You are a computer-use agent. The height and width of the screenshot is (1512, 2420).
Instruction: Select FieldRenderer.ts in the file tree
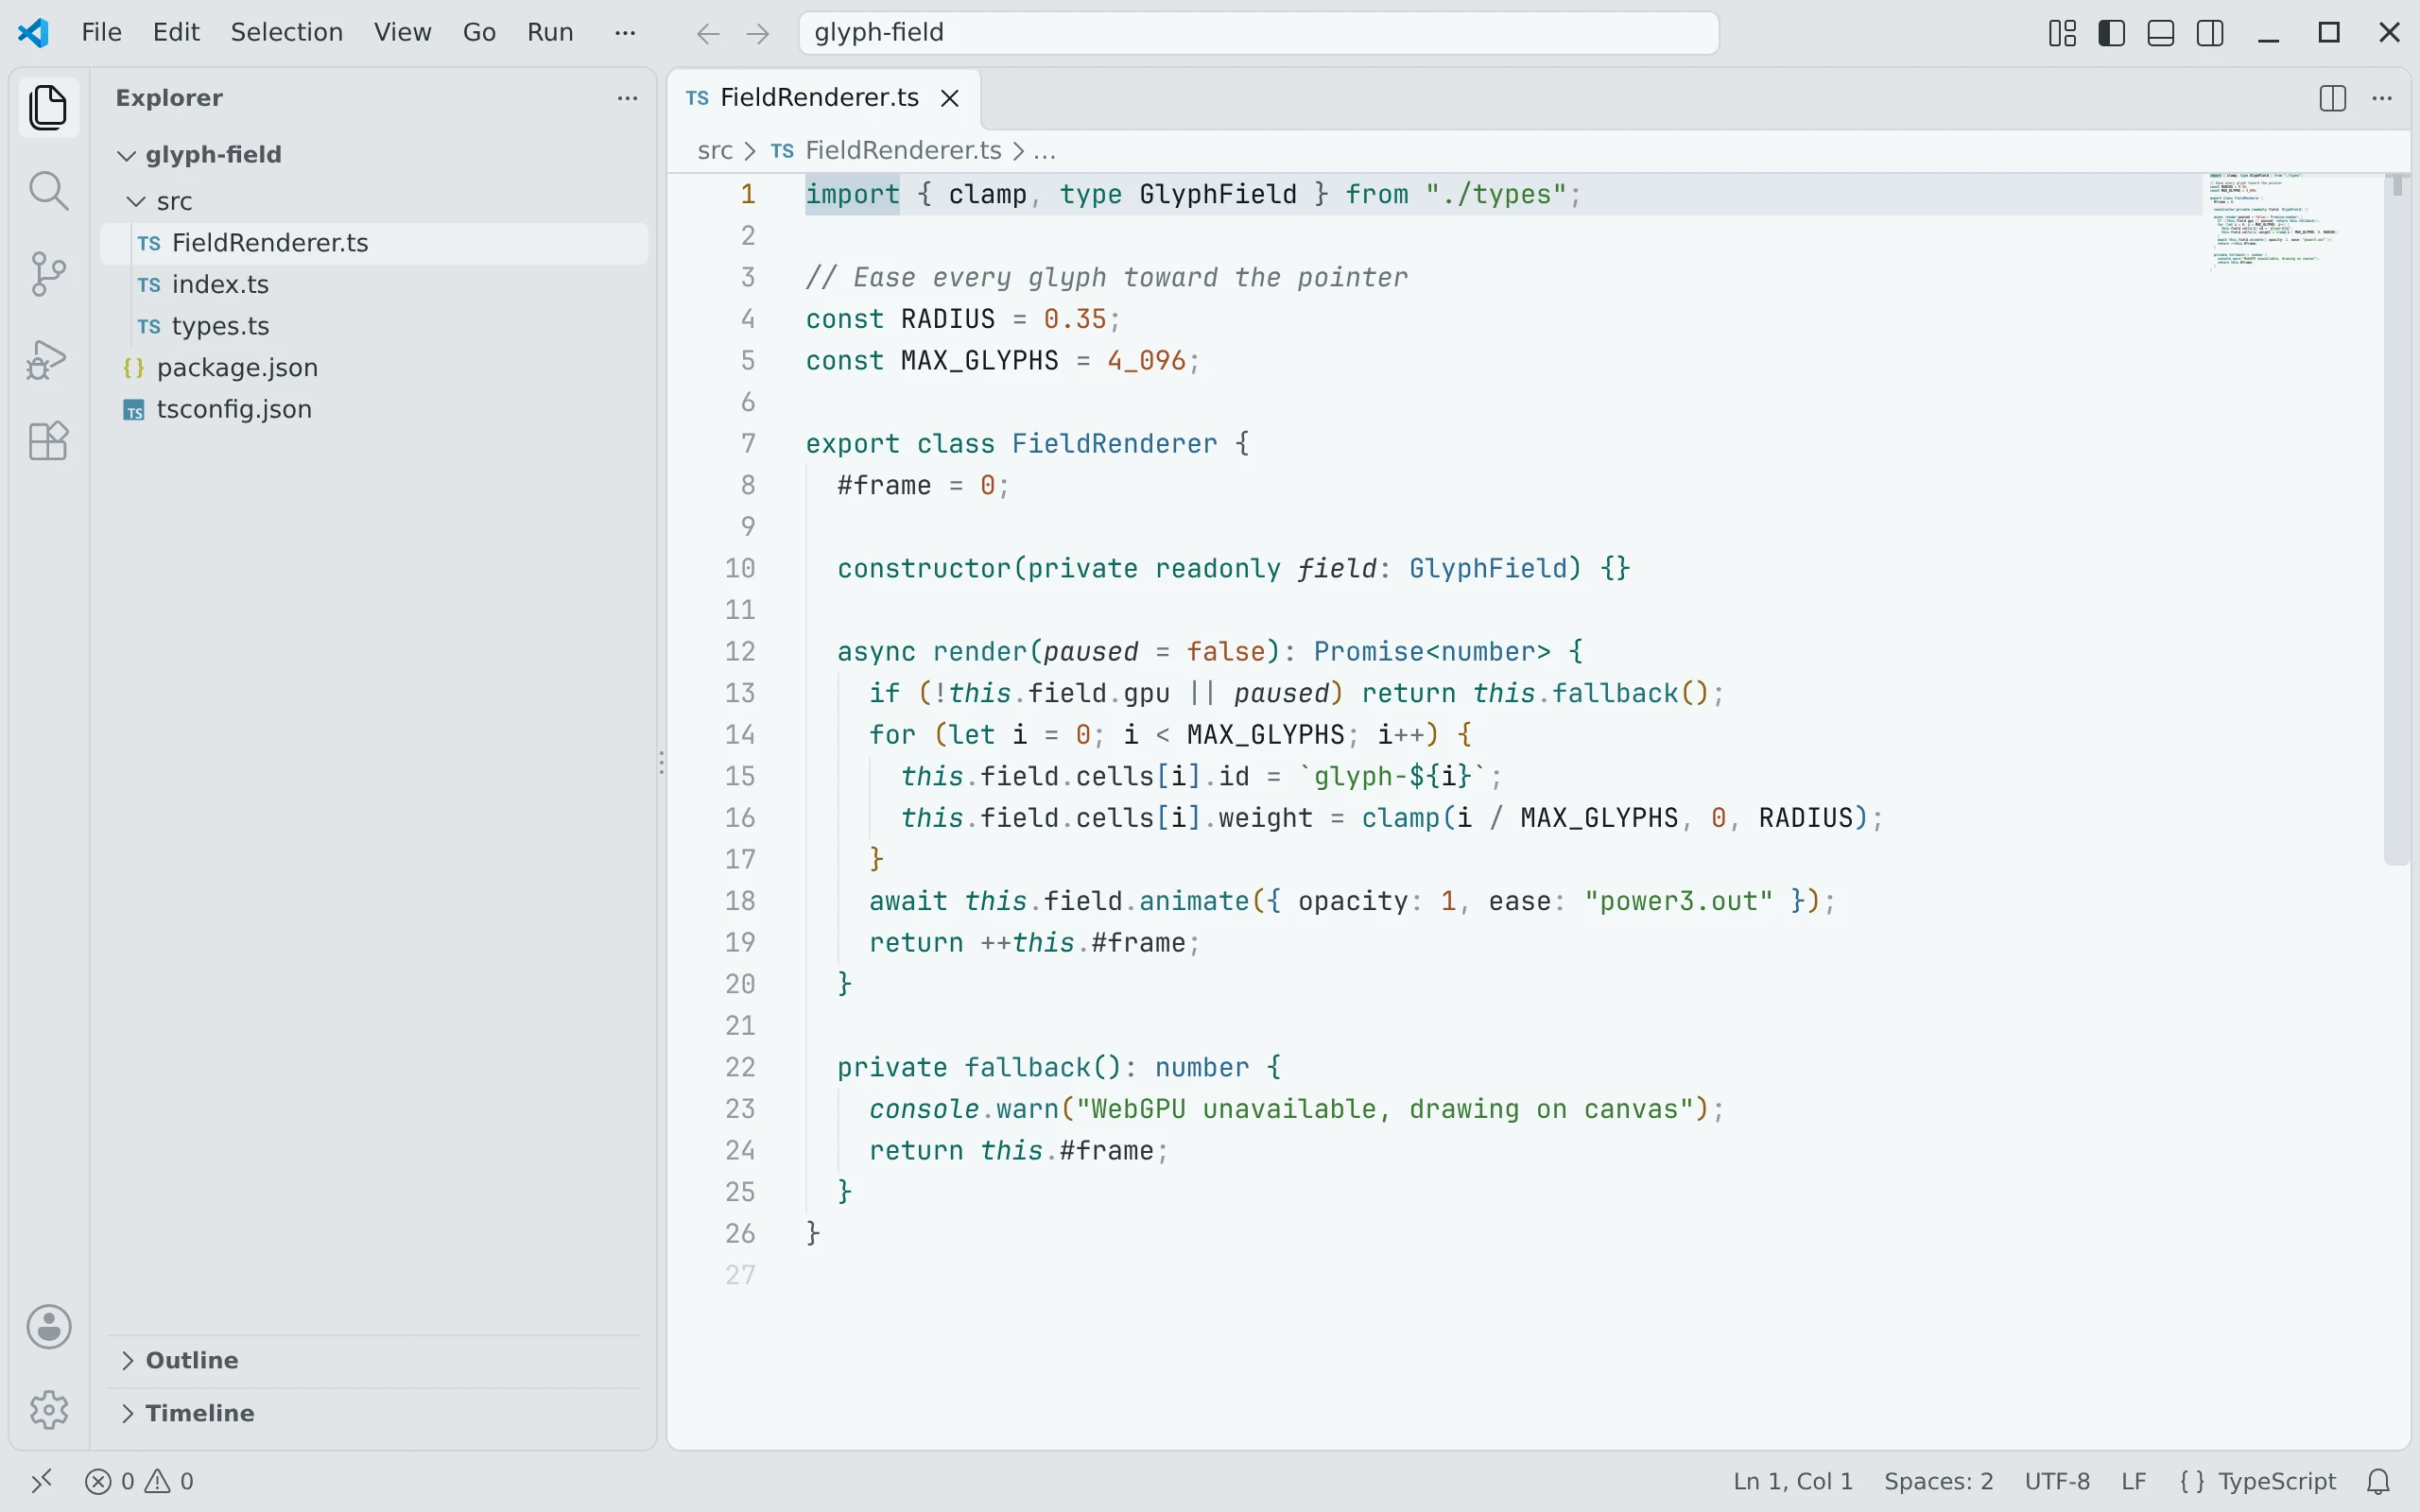point(374,243)
